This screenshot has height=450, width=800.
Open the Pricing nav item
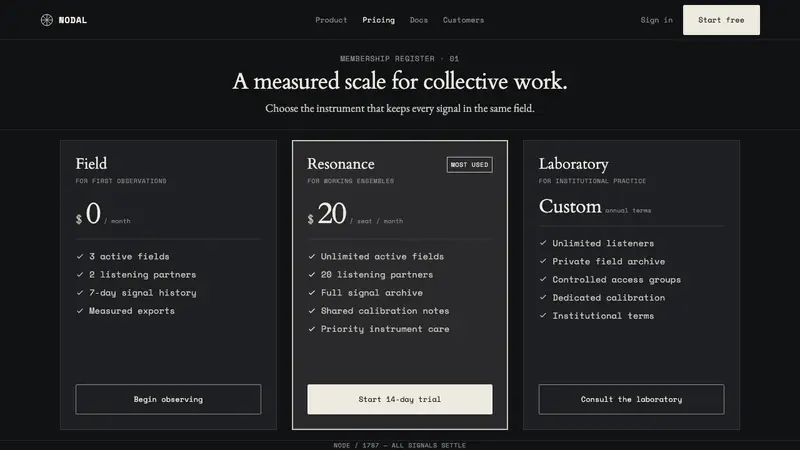379,20
